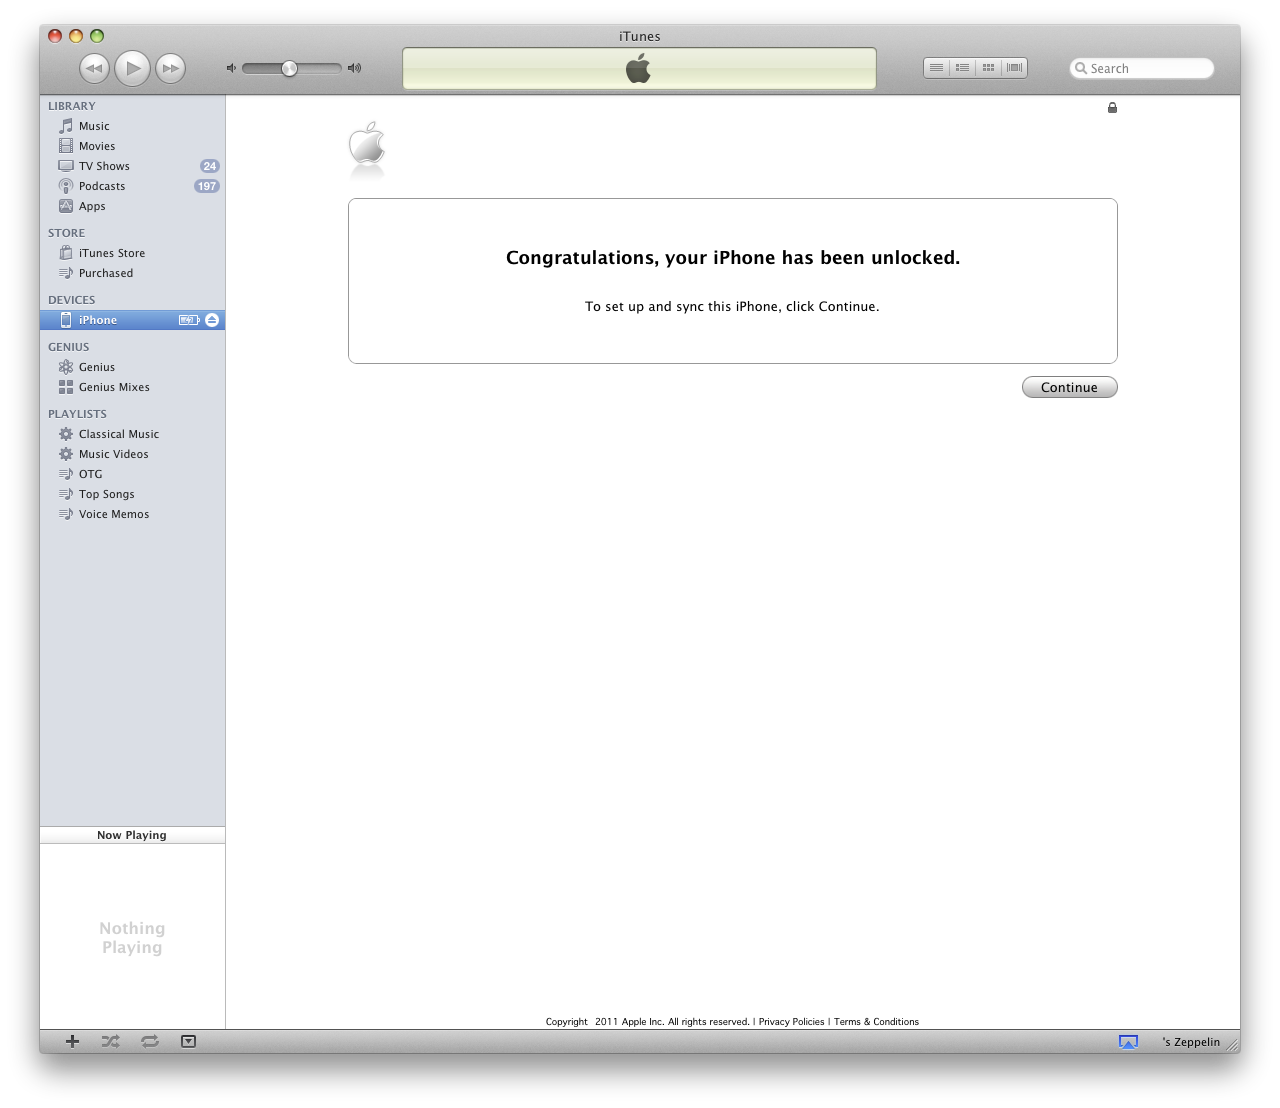The width and height of the screenshot is (1280, 1108).
Task: Click the TV Shows 24 badge
Action: (x=209, y=166)
